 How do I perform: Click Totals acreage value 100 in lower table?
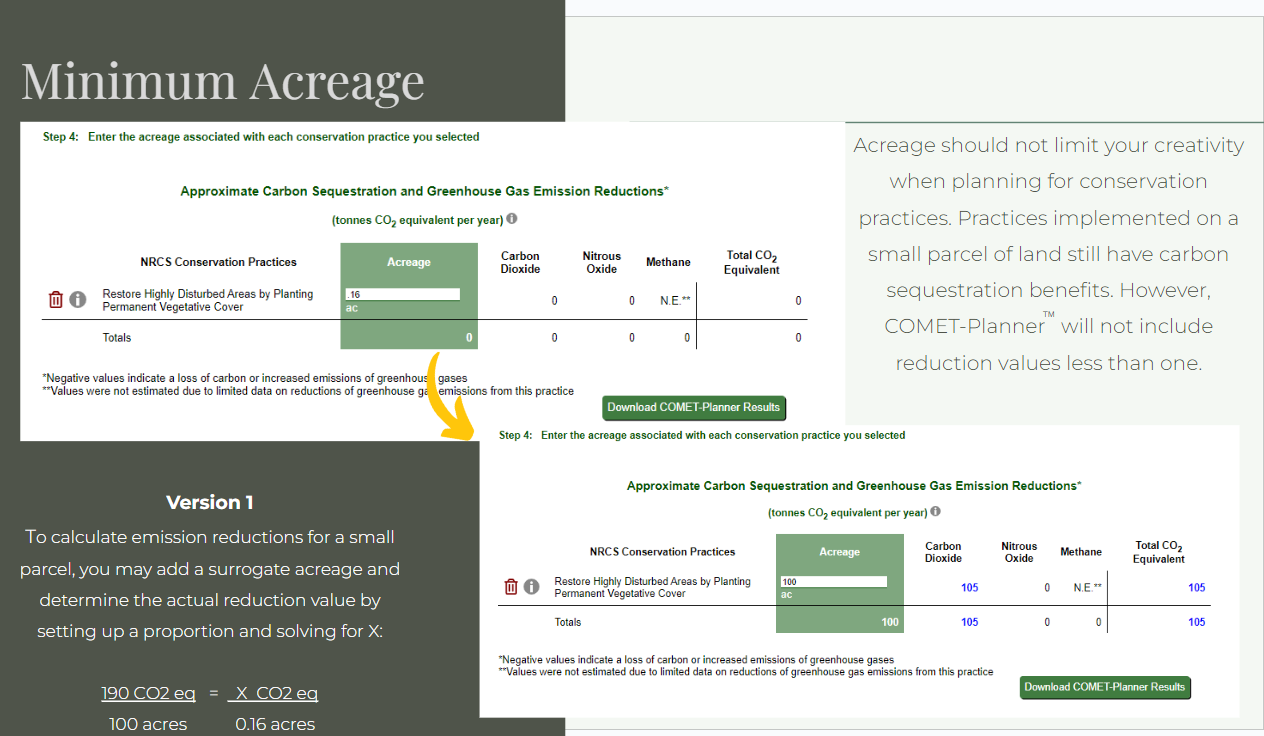pyautogui.click(x=890, y=622)
